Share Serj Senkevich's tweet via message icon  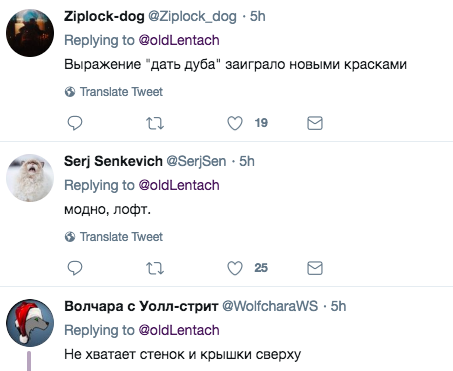point(315,268)
